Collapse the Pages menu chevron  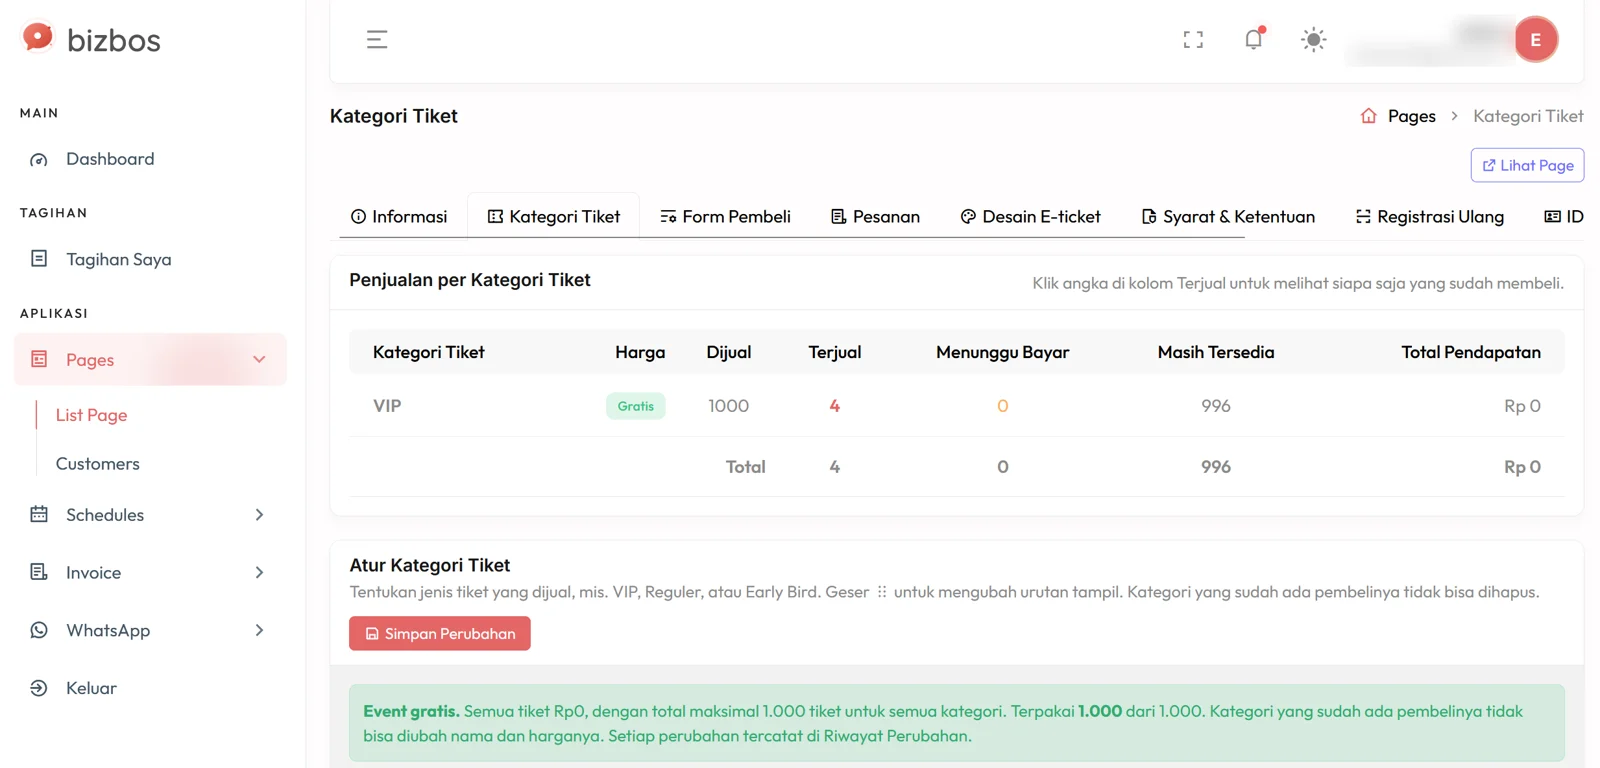[259, 359]
